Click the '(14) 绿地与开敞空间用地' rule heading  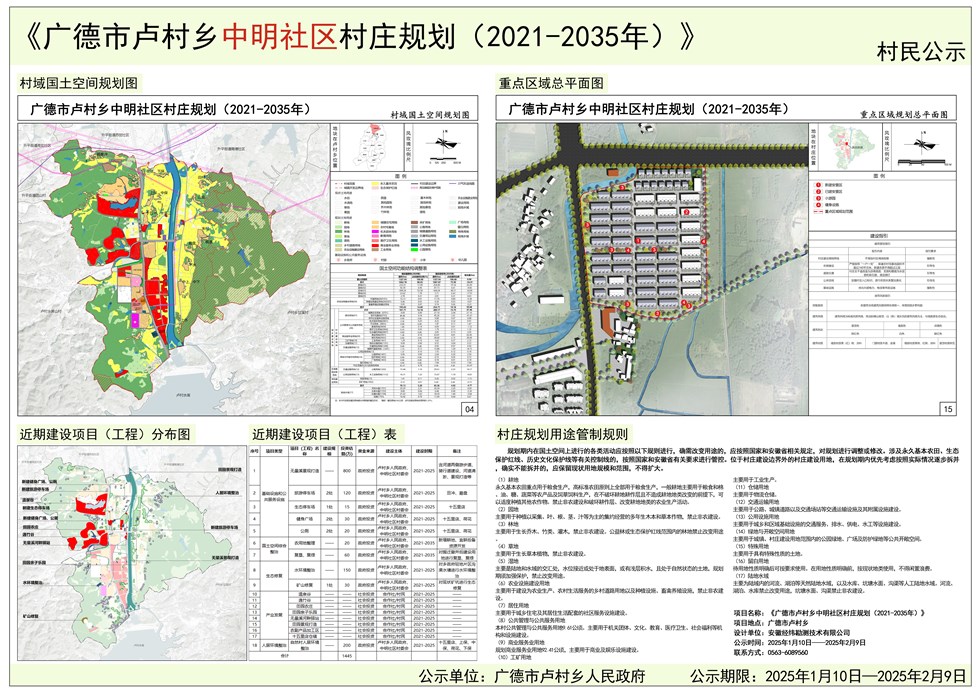click(x=763, y=532)
